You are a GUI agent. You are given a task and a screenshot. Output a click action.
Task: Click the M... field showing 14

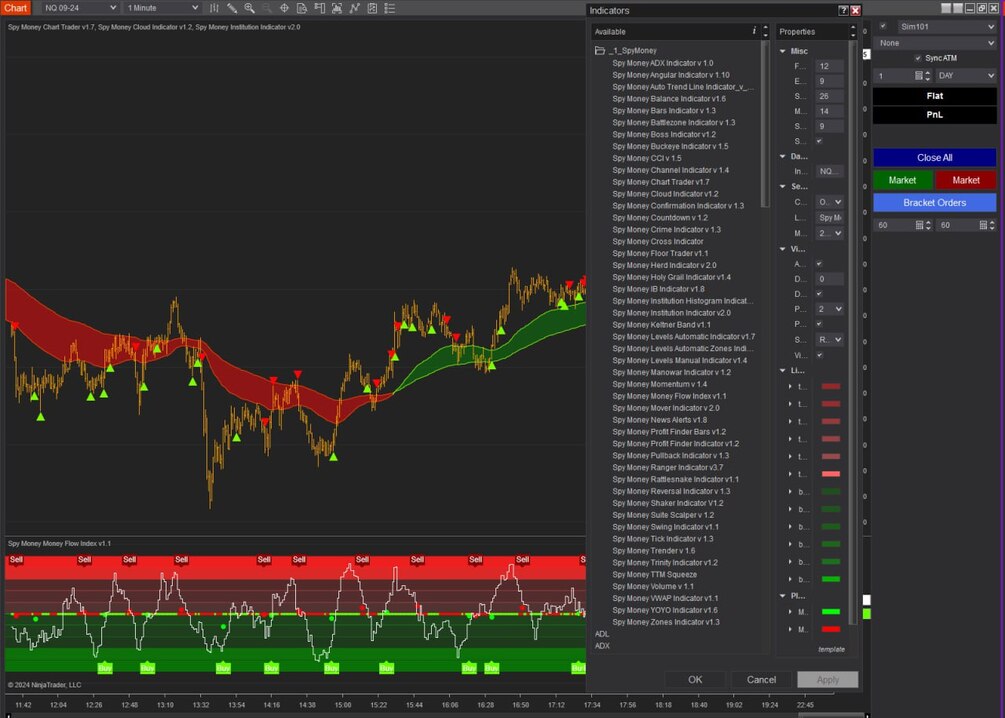point(829,112)
